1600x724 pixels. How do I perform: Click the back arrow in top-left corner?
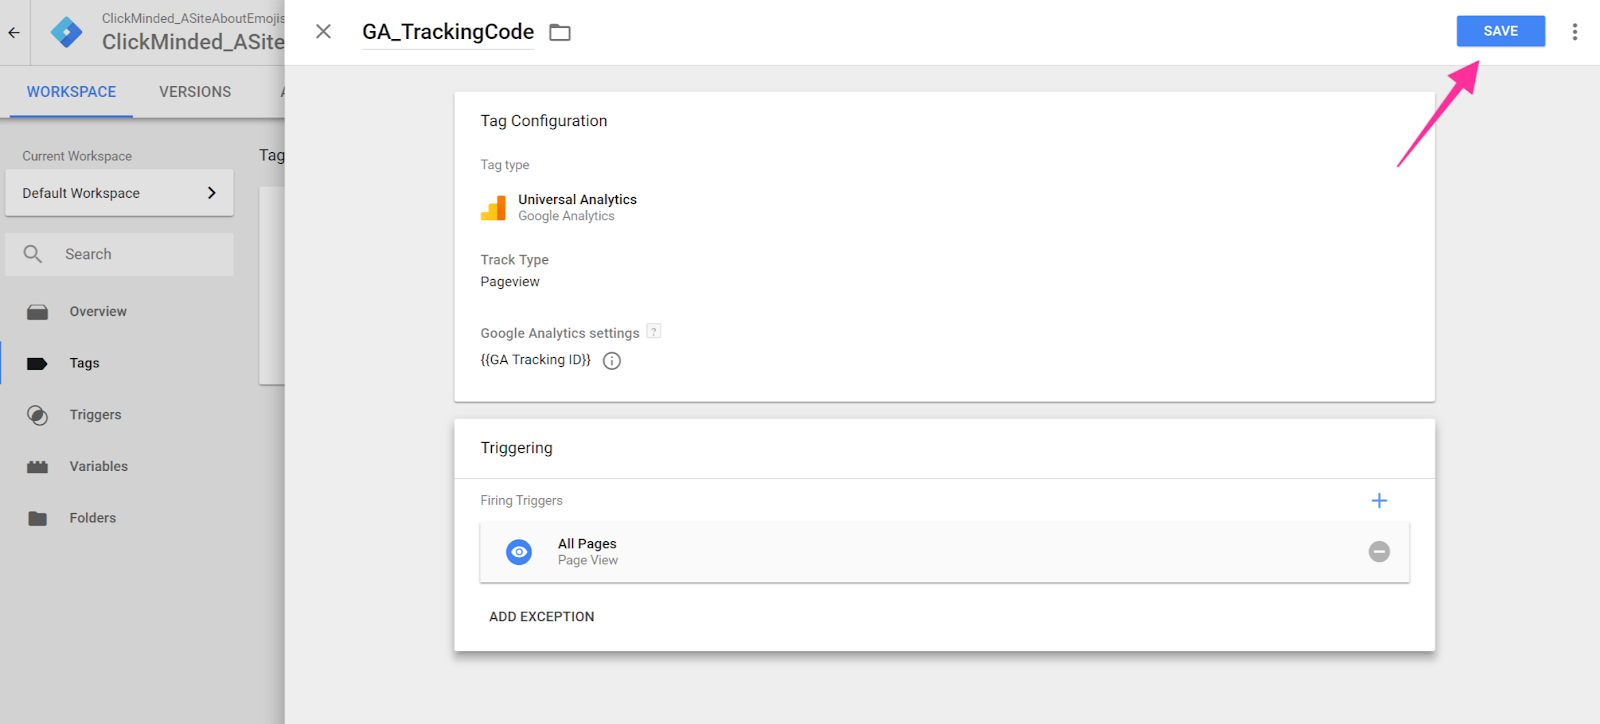click(x=14, y=32)
